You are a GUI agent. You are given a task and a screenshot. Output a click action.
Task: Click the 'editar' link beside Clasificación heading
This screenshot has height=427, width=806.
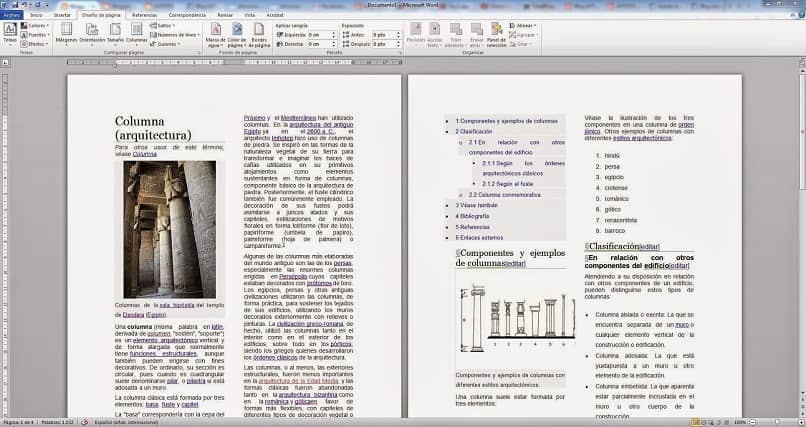point(650,247)
